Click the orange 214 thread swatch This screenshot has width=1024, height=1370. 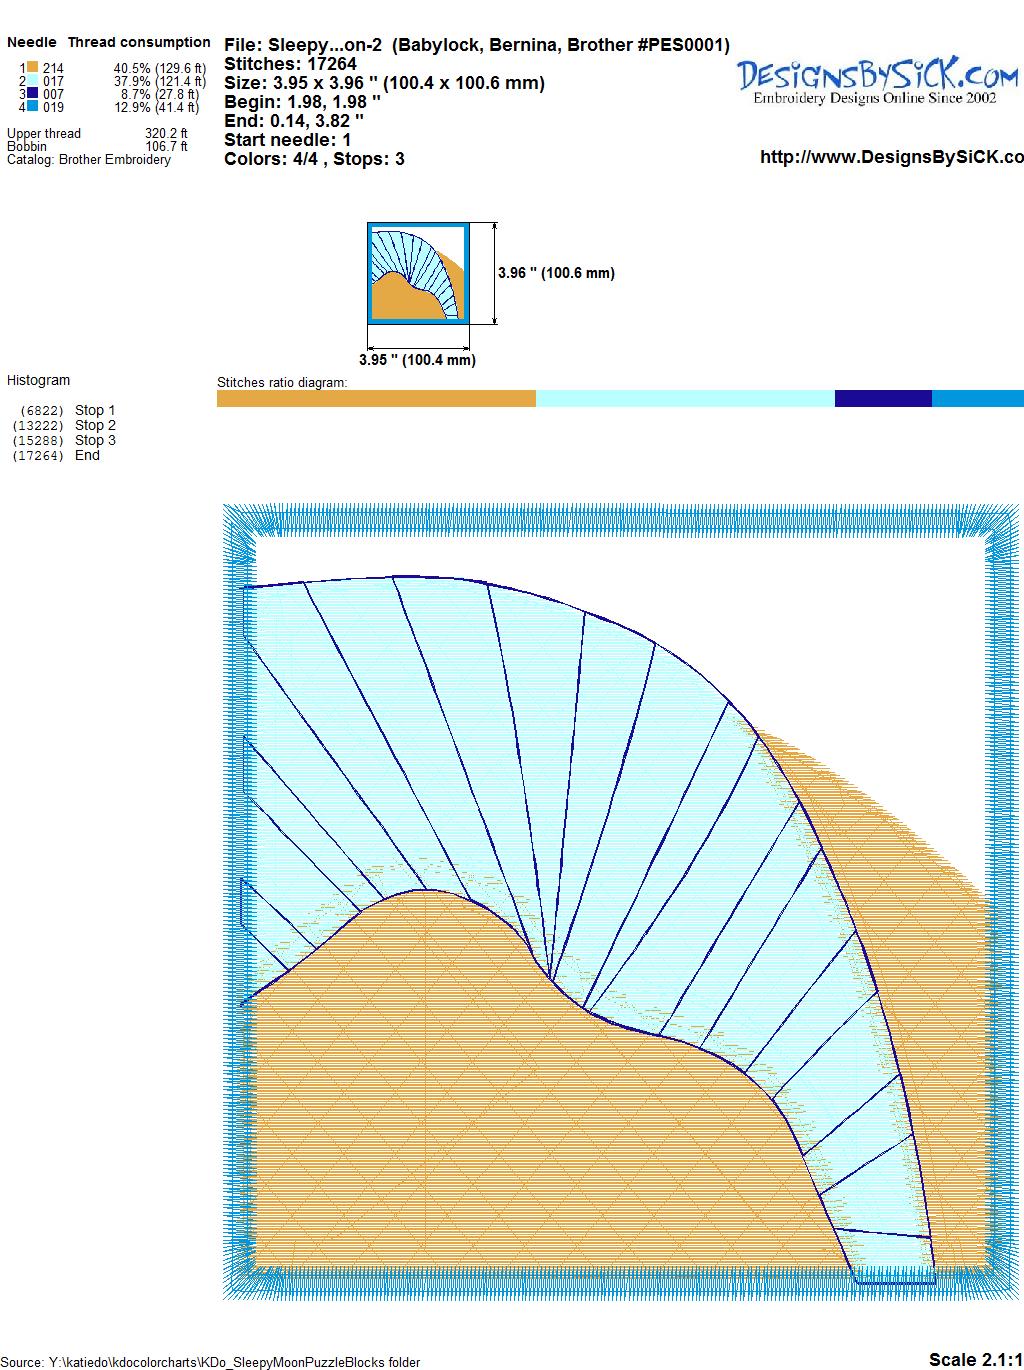click(33, 68)
